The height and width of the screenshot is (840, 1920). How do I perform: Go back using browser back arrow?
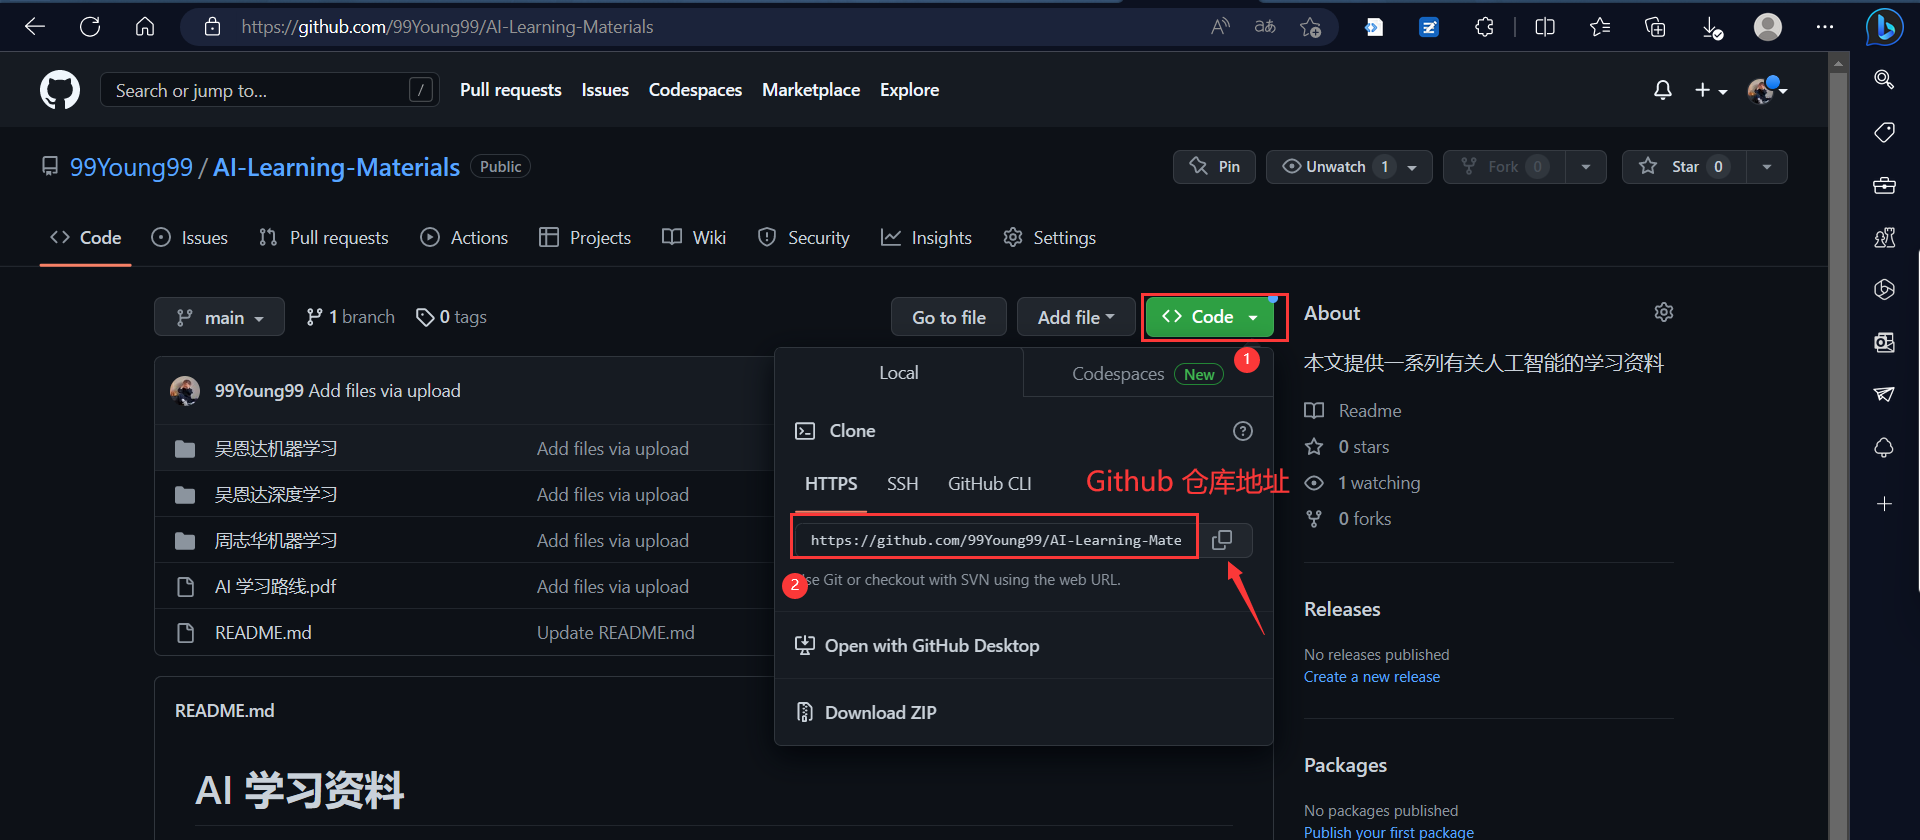(x=35, y=27)
